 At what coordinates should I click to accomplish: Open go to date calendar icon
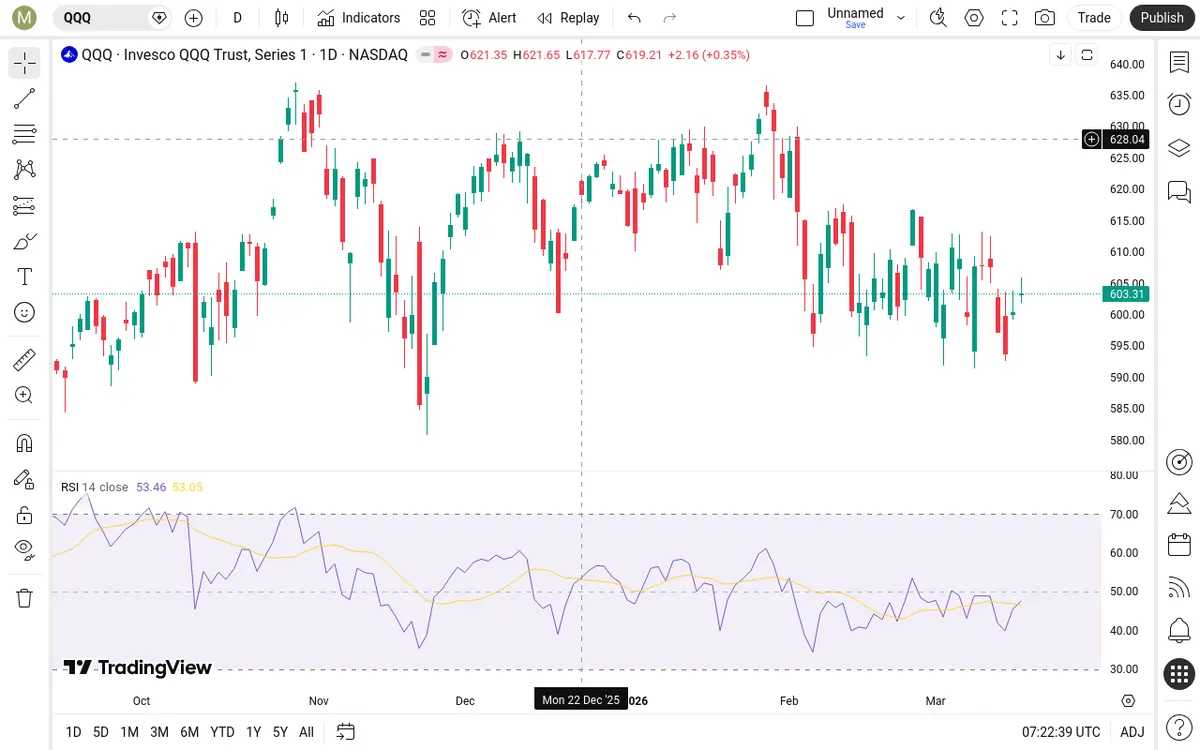click(346, 732)
